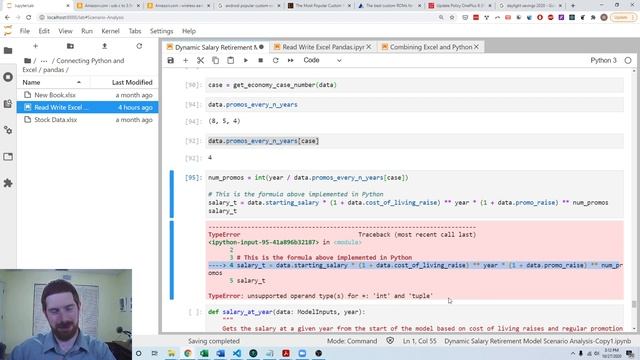640x360 pixels.
Task: Bookmark this page with the star icon
Action: pos(452,18)
